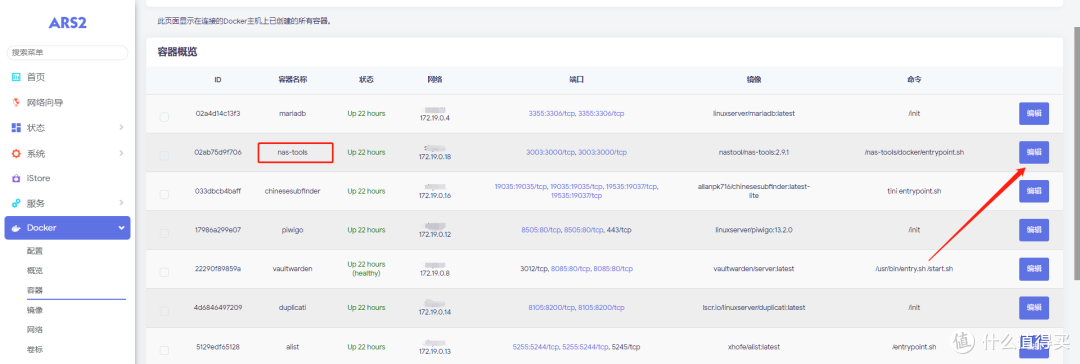This screenshot has height=364, width=1080.
Task: Open vaultwarden port link 8085:80/tcp
Action: [x=571, y=268]
